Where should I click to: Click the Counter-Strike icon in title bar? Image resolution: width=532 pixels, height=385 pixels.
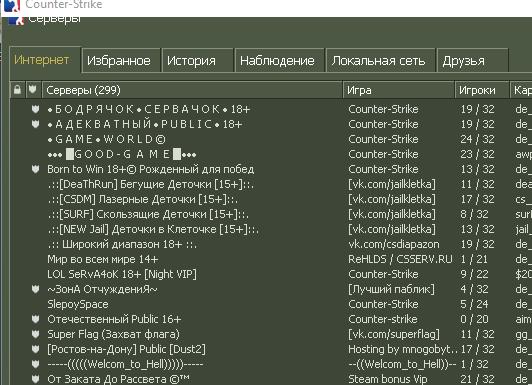(x=12, y=5)
